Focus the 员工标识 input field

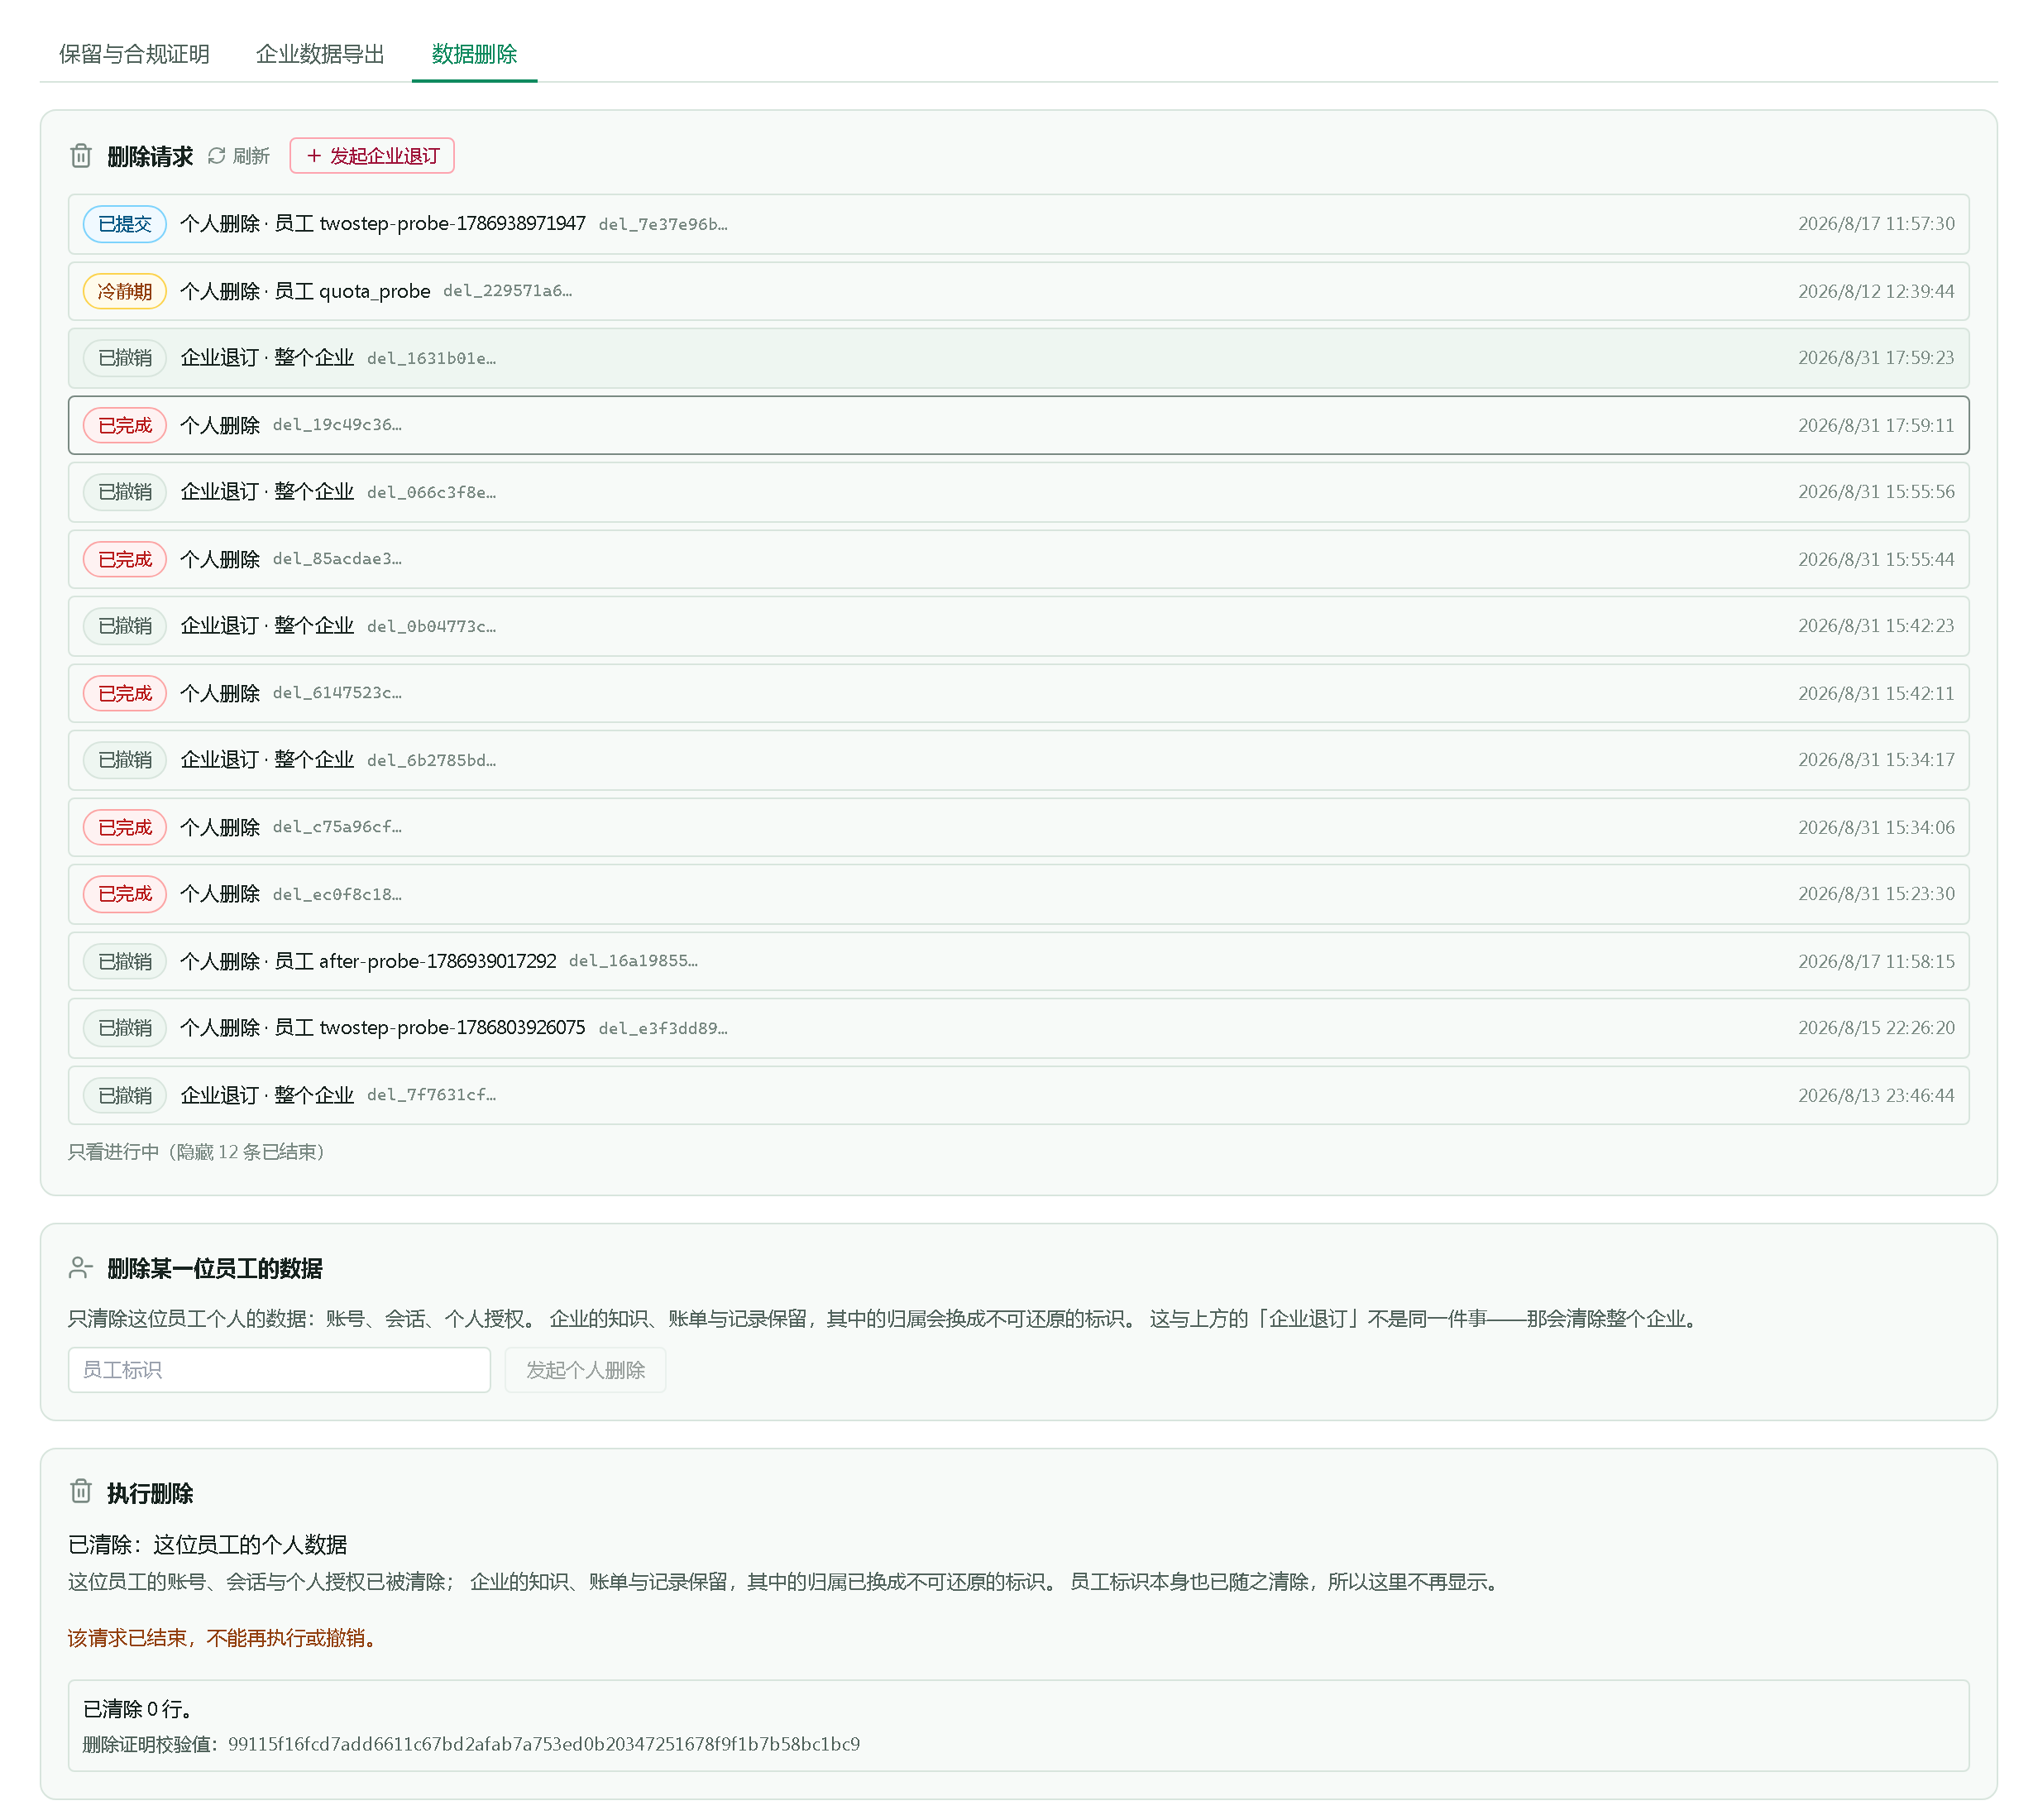pos(279,1370)
